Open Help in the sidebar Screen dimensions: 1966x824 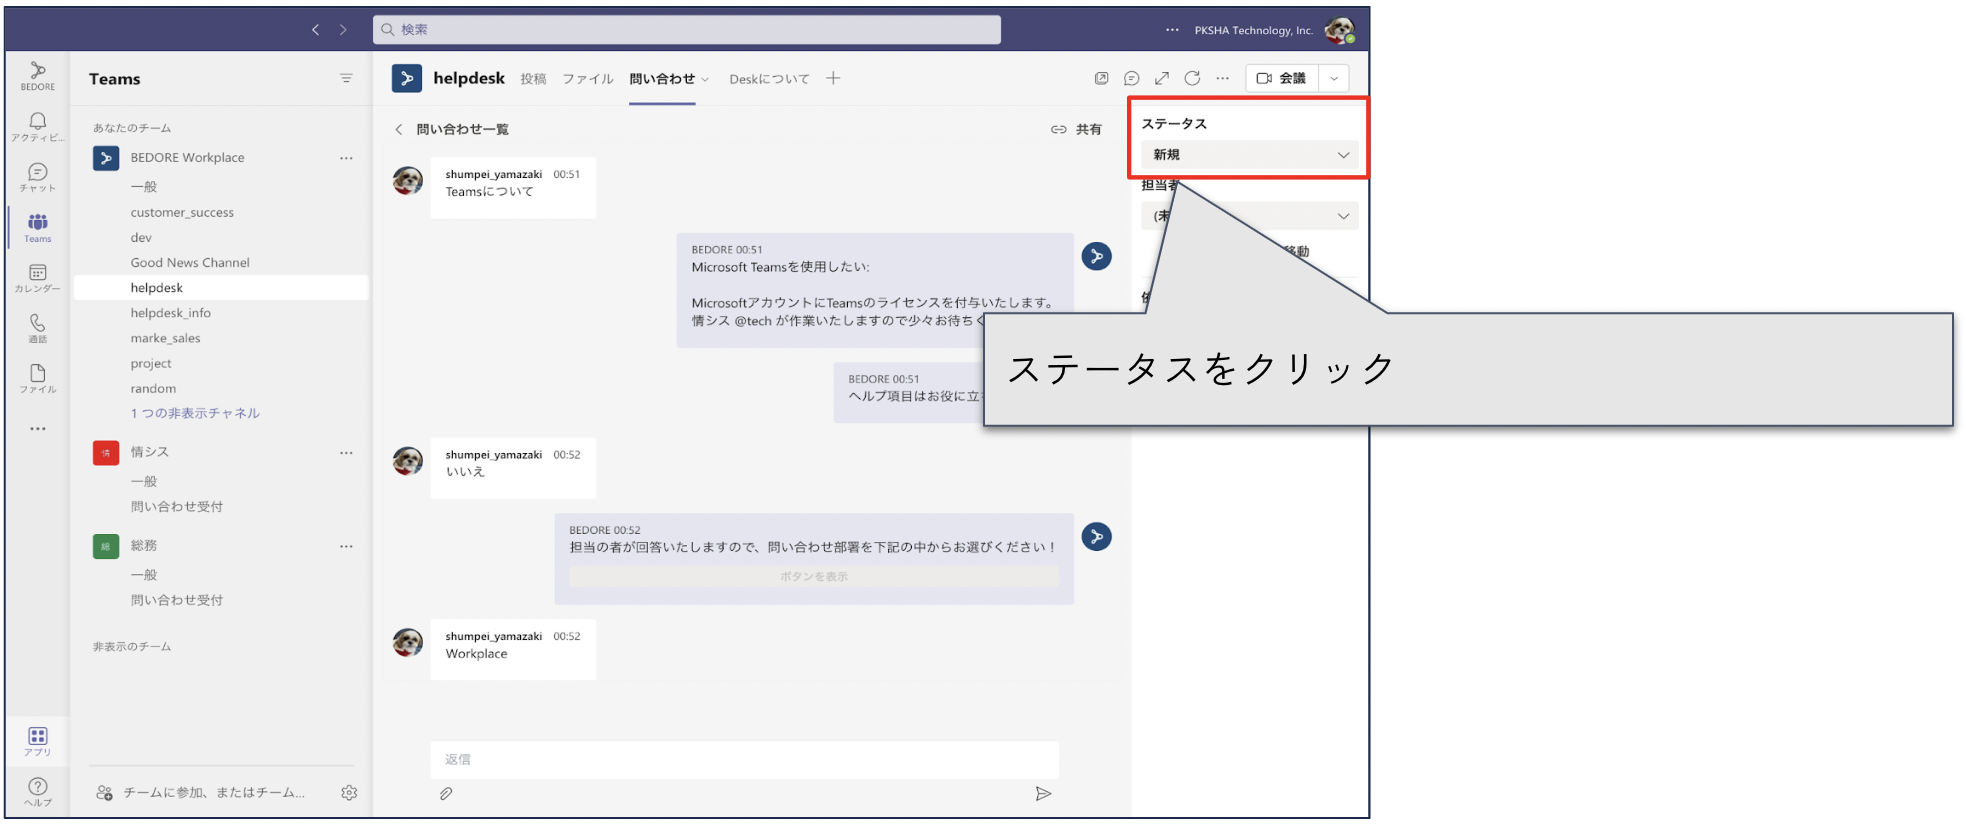(38, 791)
